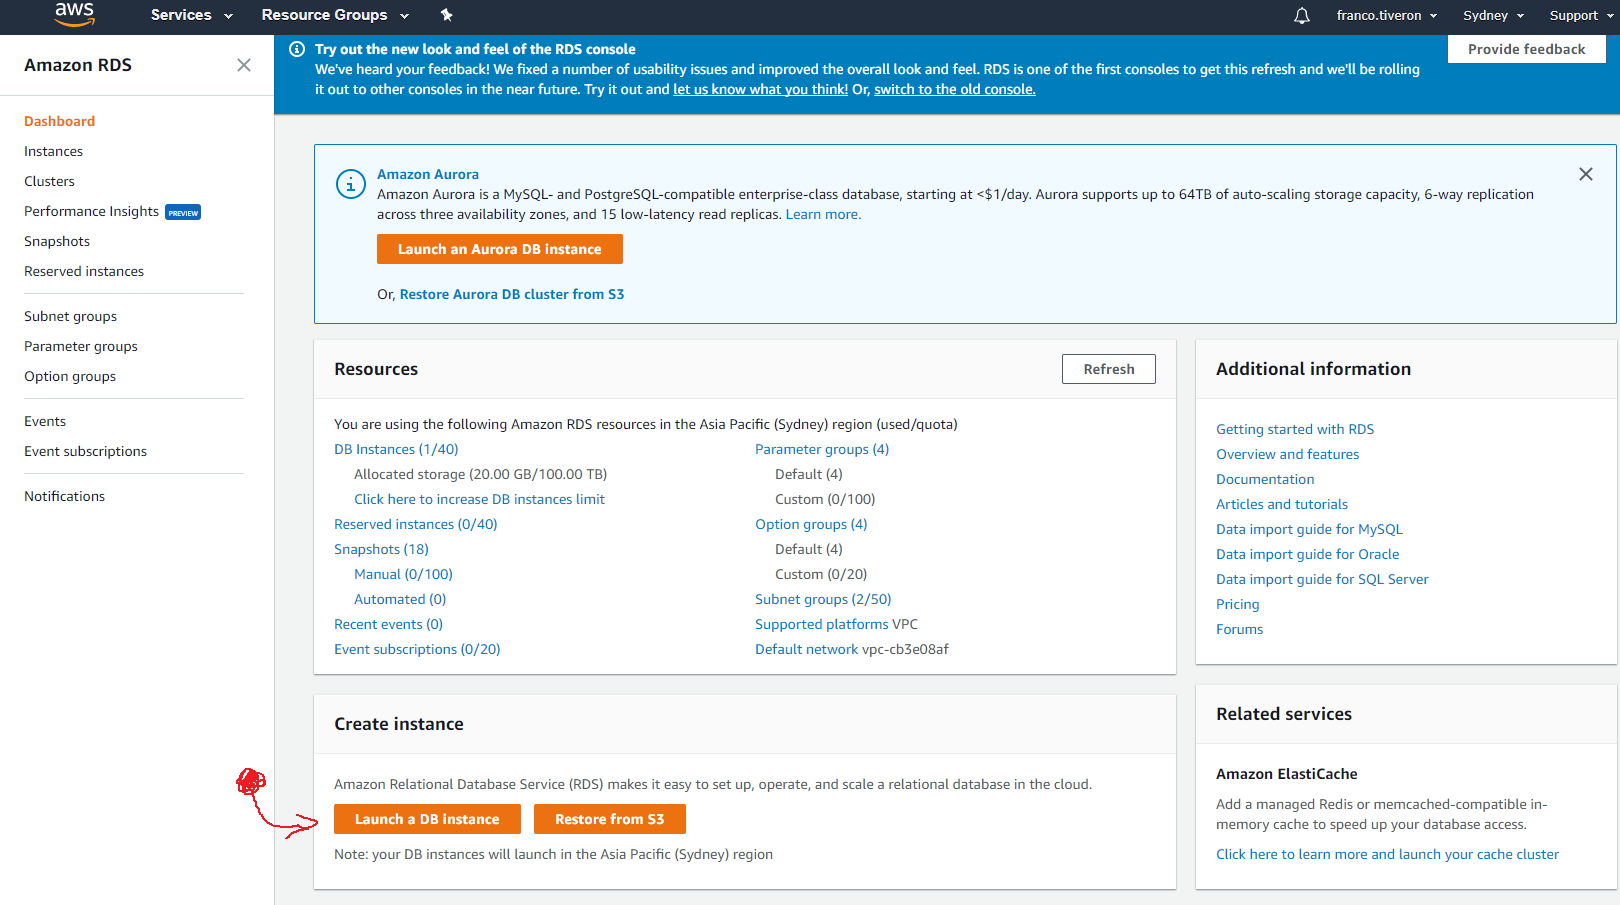
Task: Open Articles and tutorials link
Action: click(1282, 504)
